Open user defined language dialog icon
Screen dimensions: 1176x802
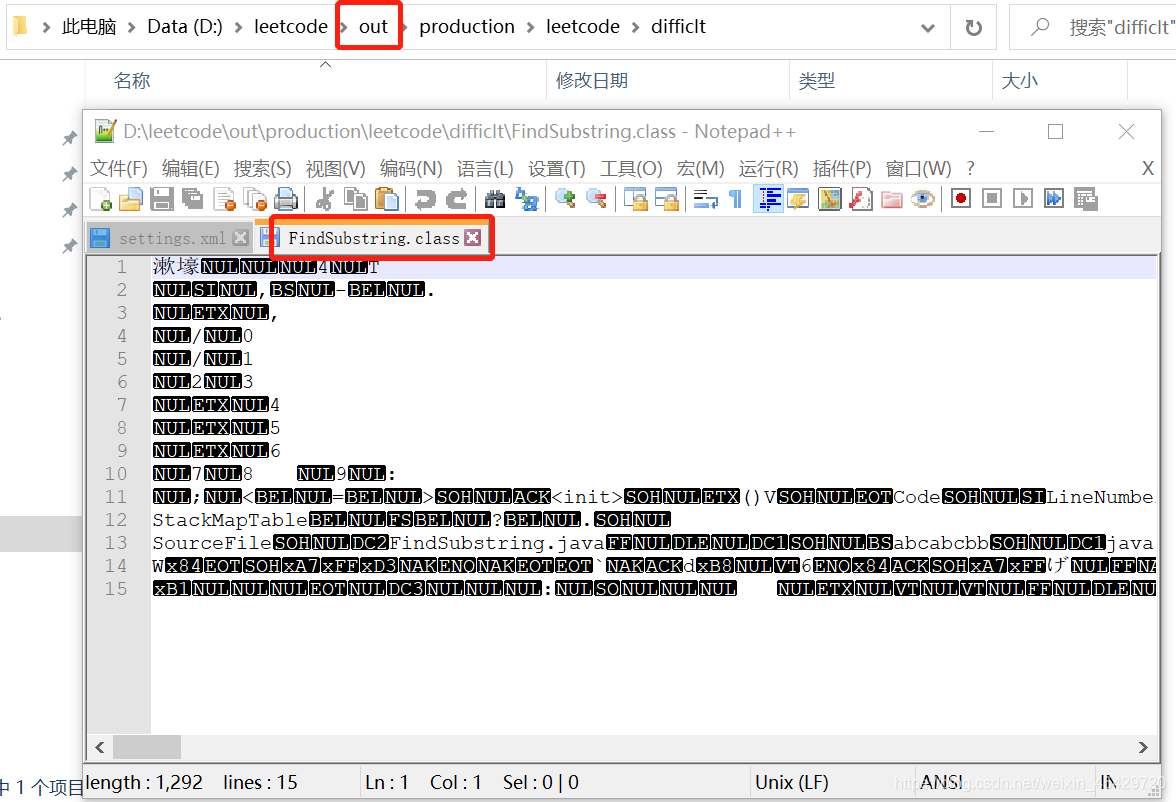pyautogui.click(x=799, y=199)
